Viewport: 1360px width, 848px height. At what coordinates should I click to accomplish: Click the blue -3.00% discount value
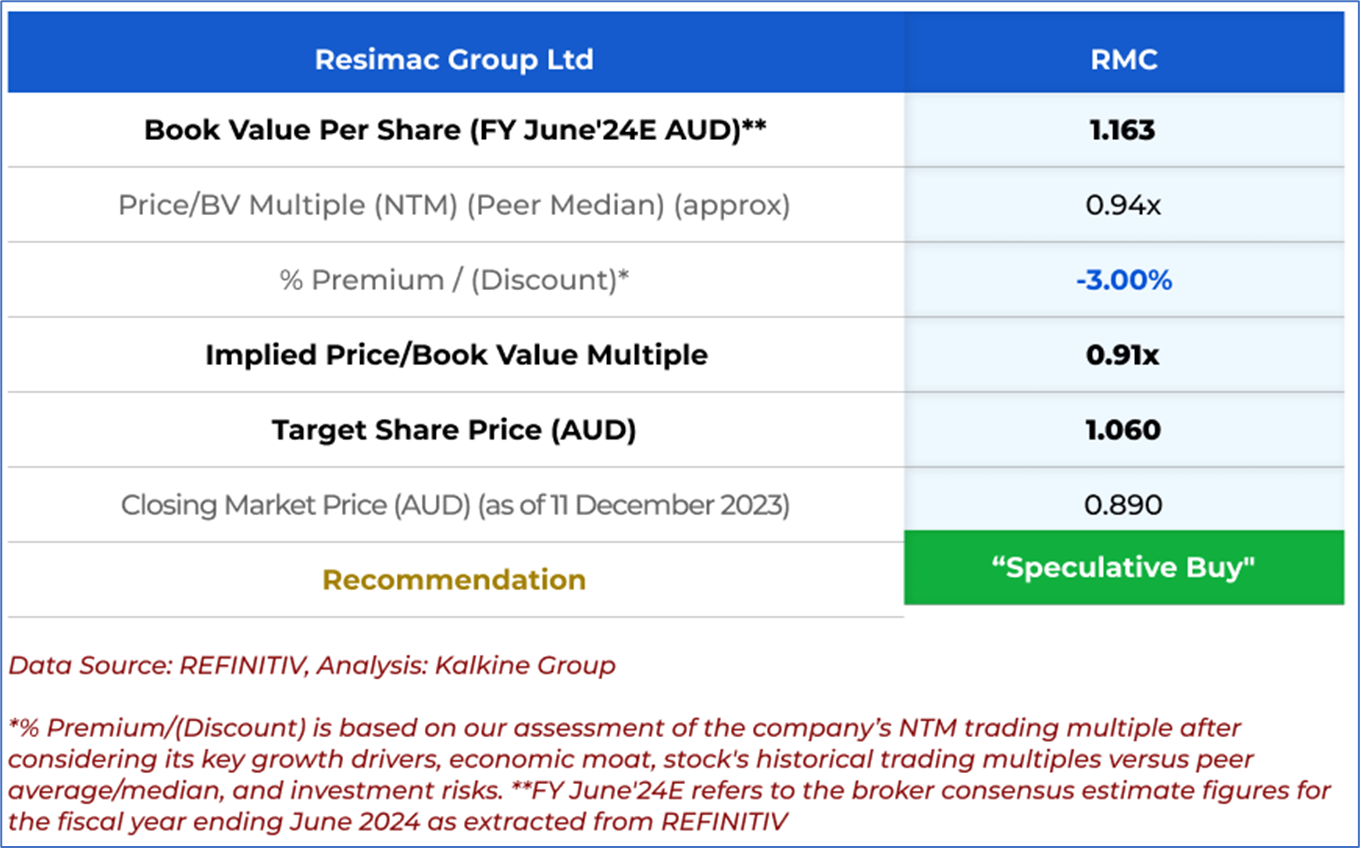[1123, 280]
